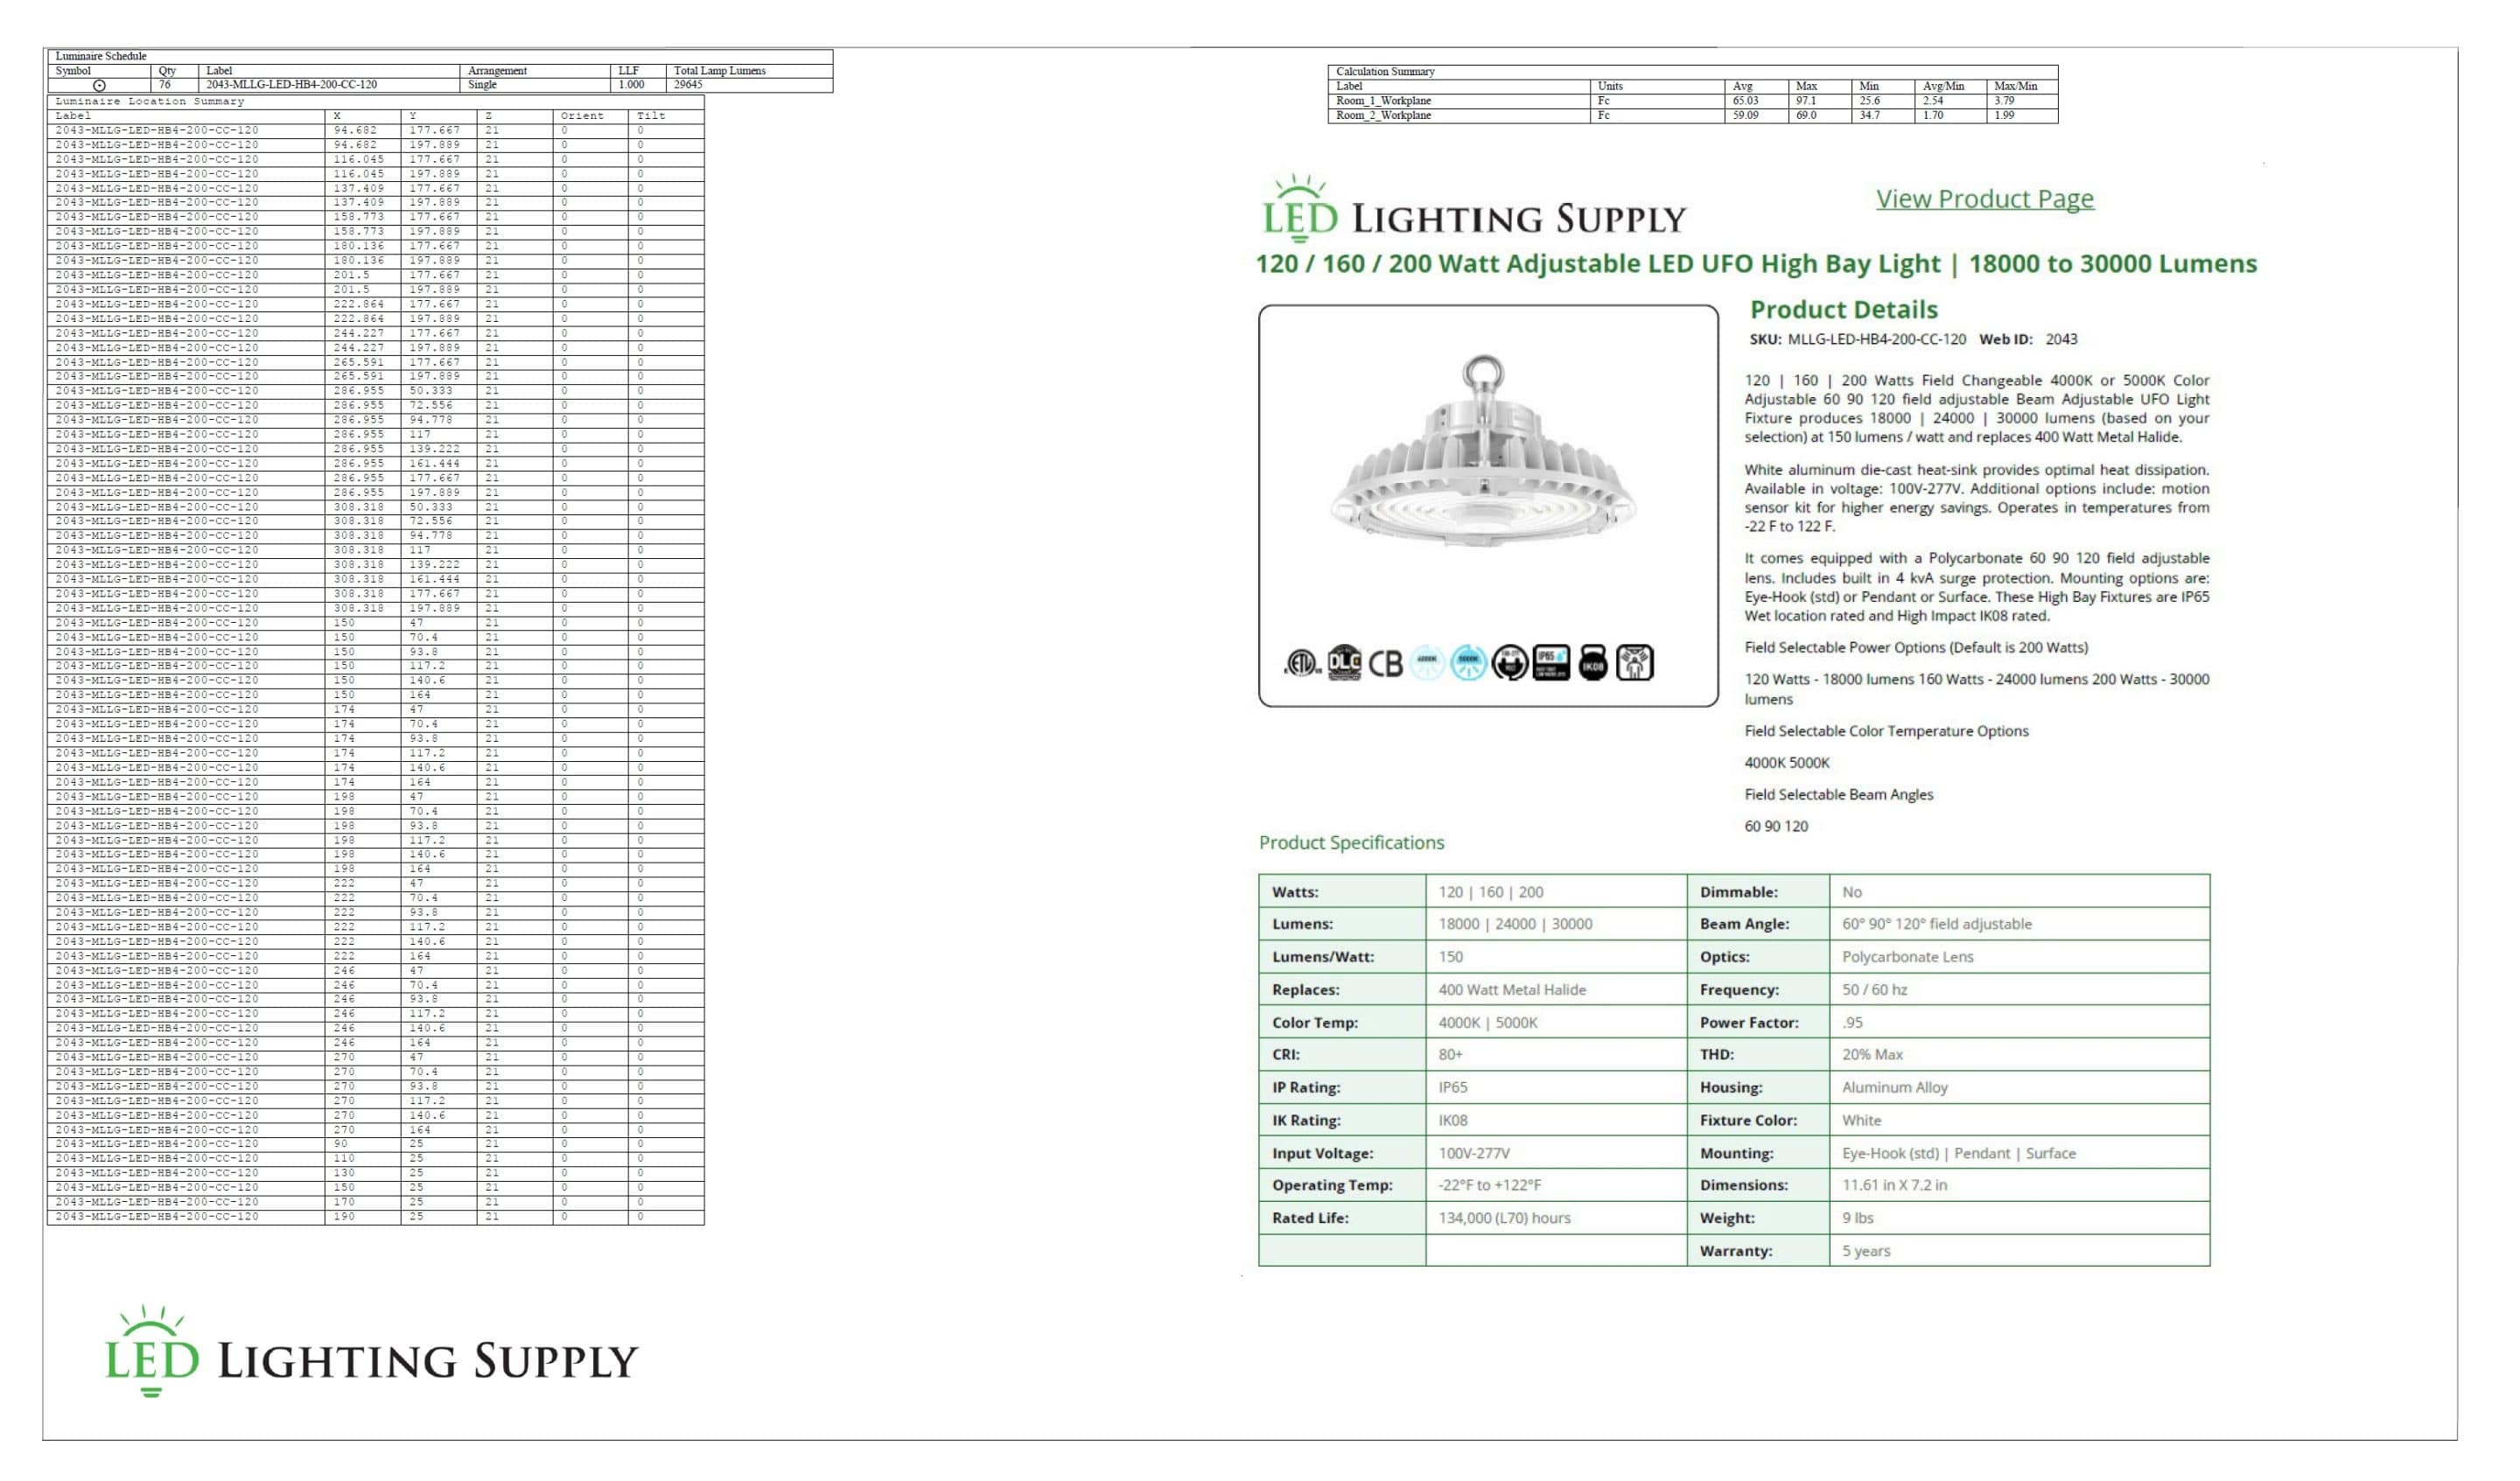
Task: Click the Luminaire Location Summary header
Action: click(x=149, y=101)
